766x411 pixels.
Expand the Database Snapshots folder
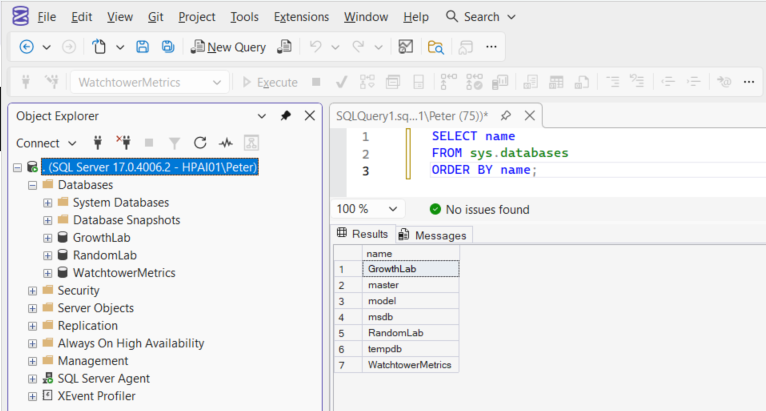click(x=47, y=220)
